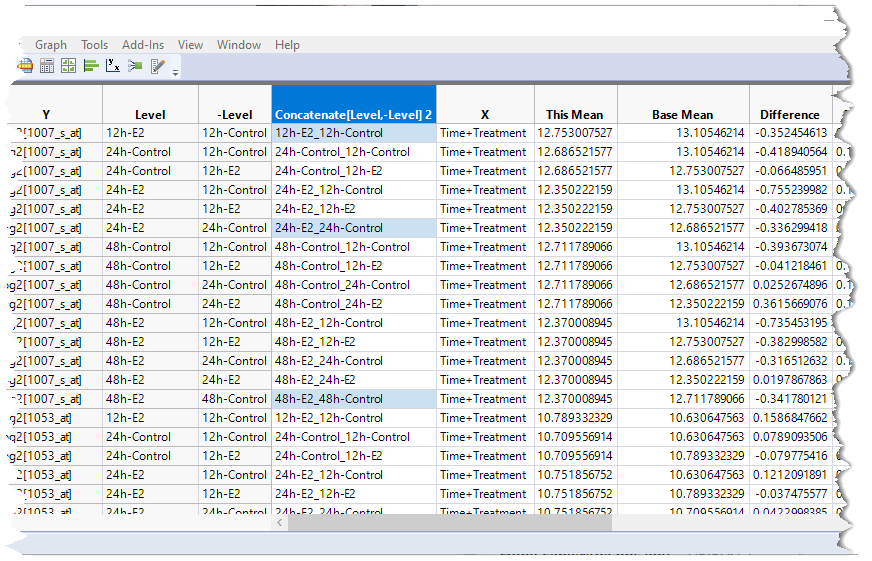This screenshot has width=872, height=561.
Task: Click the Fit Model arrows icon
Action: pos(135,66)
